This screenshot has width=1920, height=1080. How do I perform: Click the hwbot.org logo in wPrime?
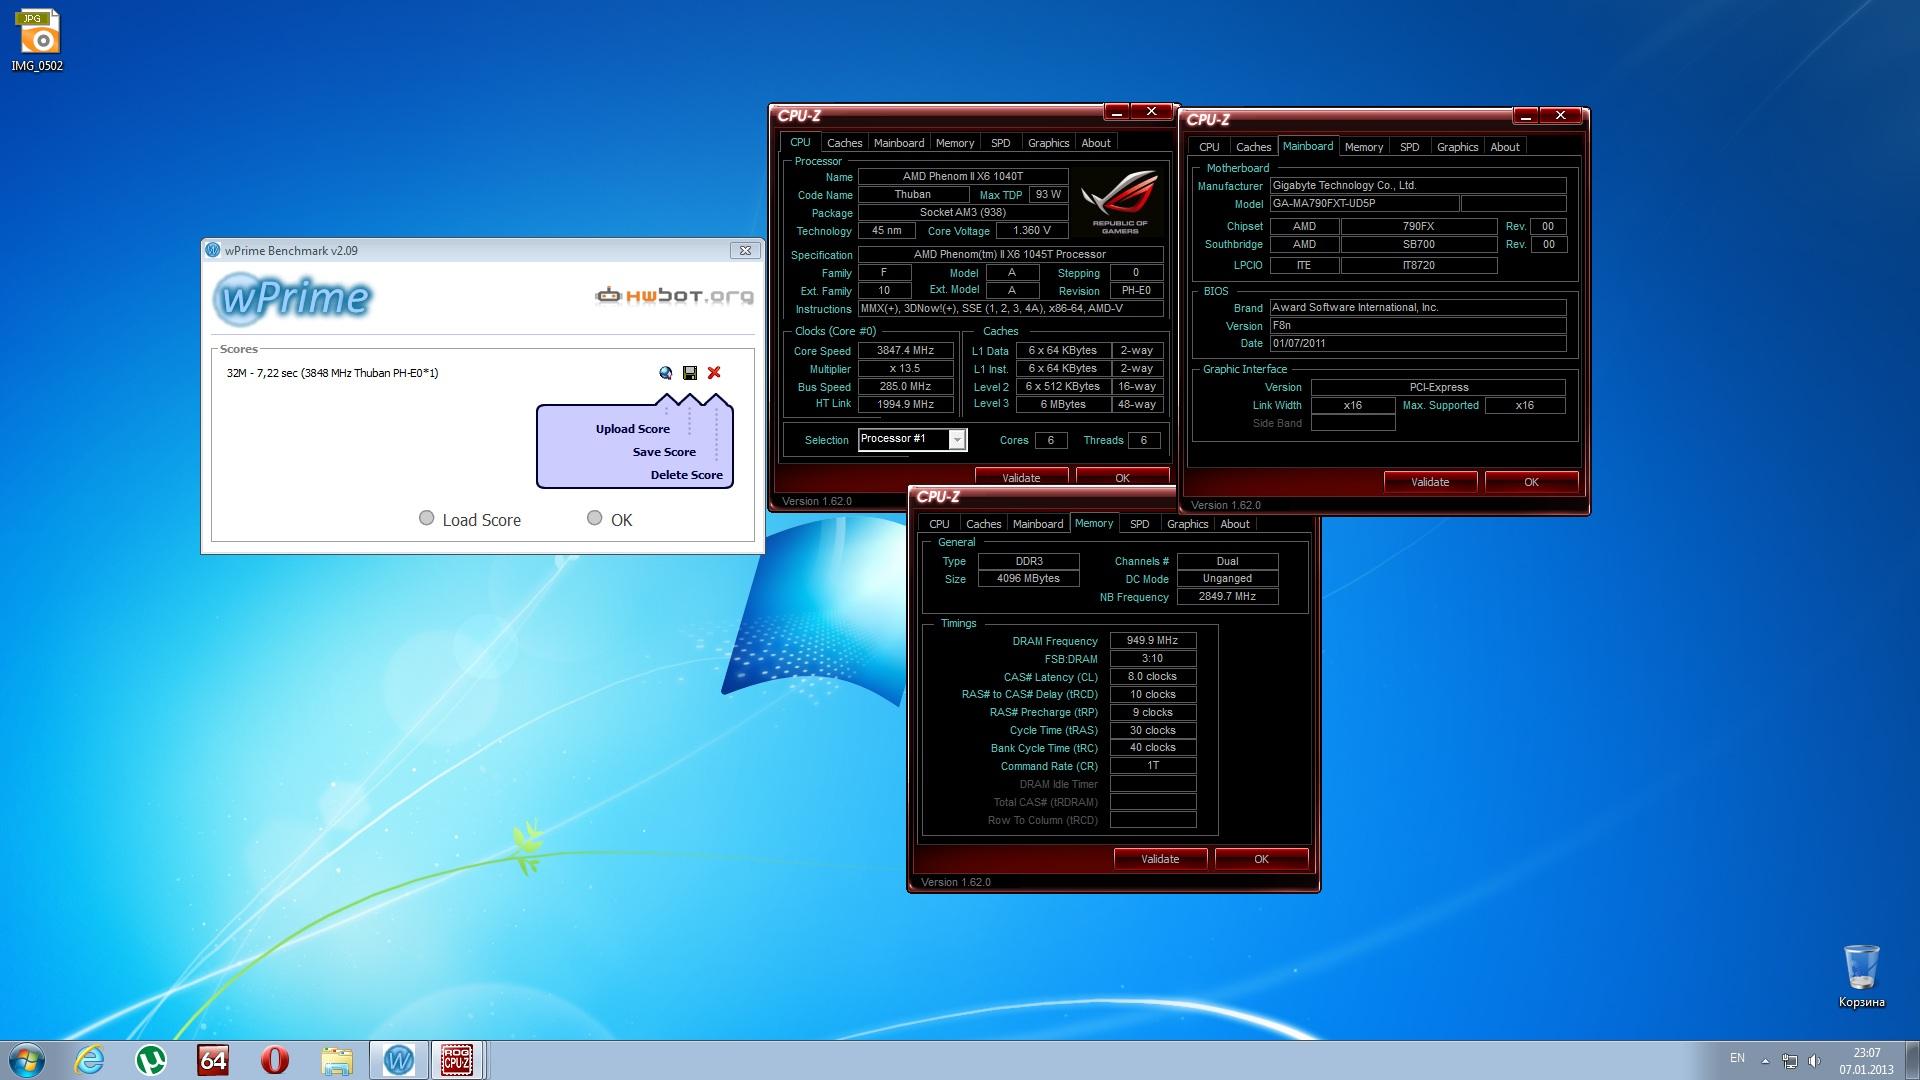tap(674, 295)
